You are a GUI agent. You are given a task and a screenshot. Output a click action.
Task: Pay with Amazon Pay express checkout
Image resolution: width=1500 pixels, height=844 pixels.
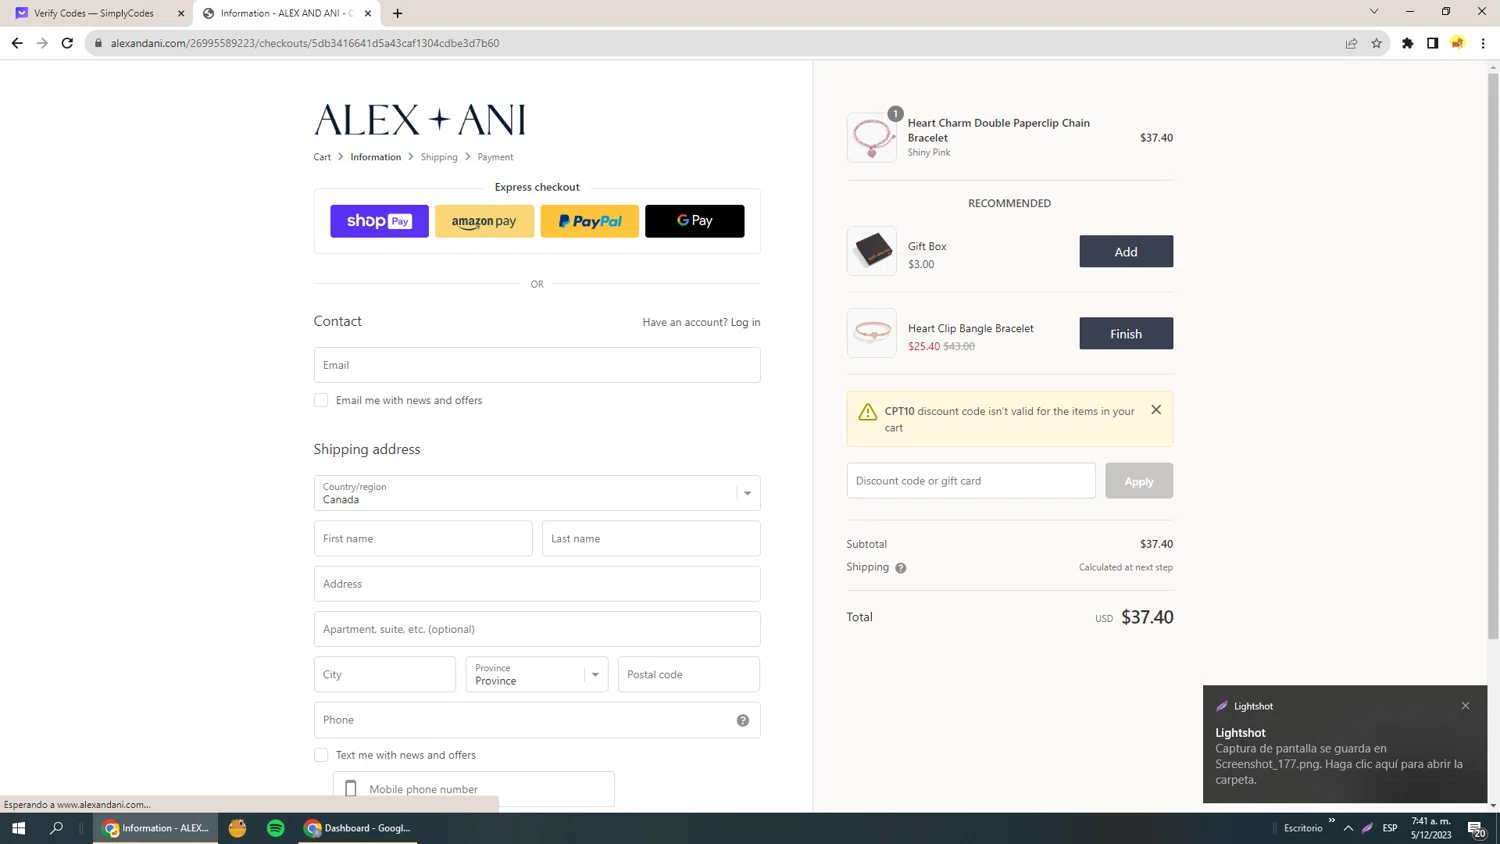click(x=484, y=221)
